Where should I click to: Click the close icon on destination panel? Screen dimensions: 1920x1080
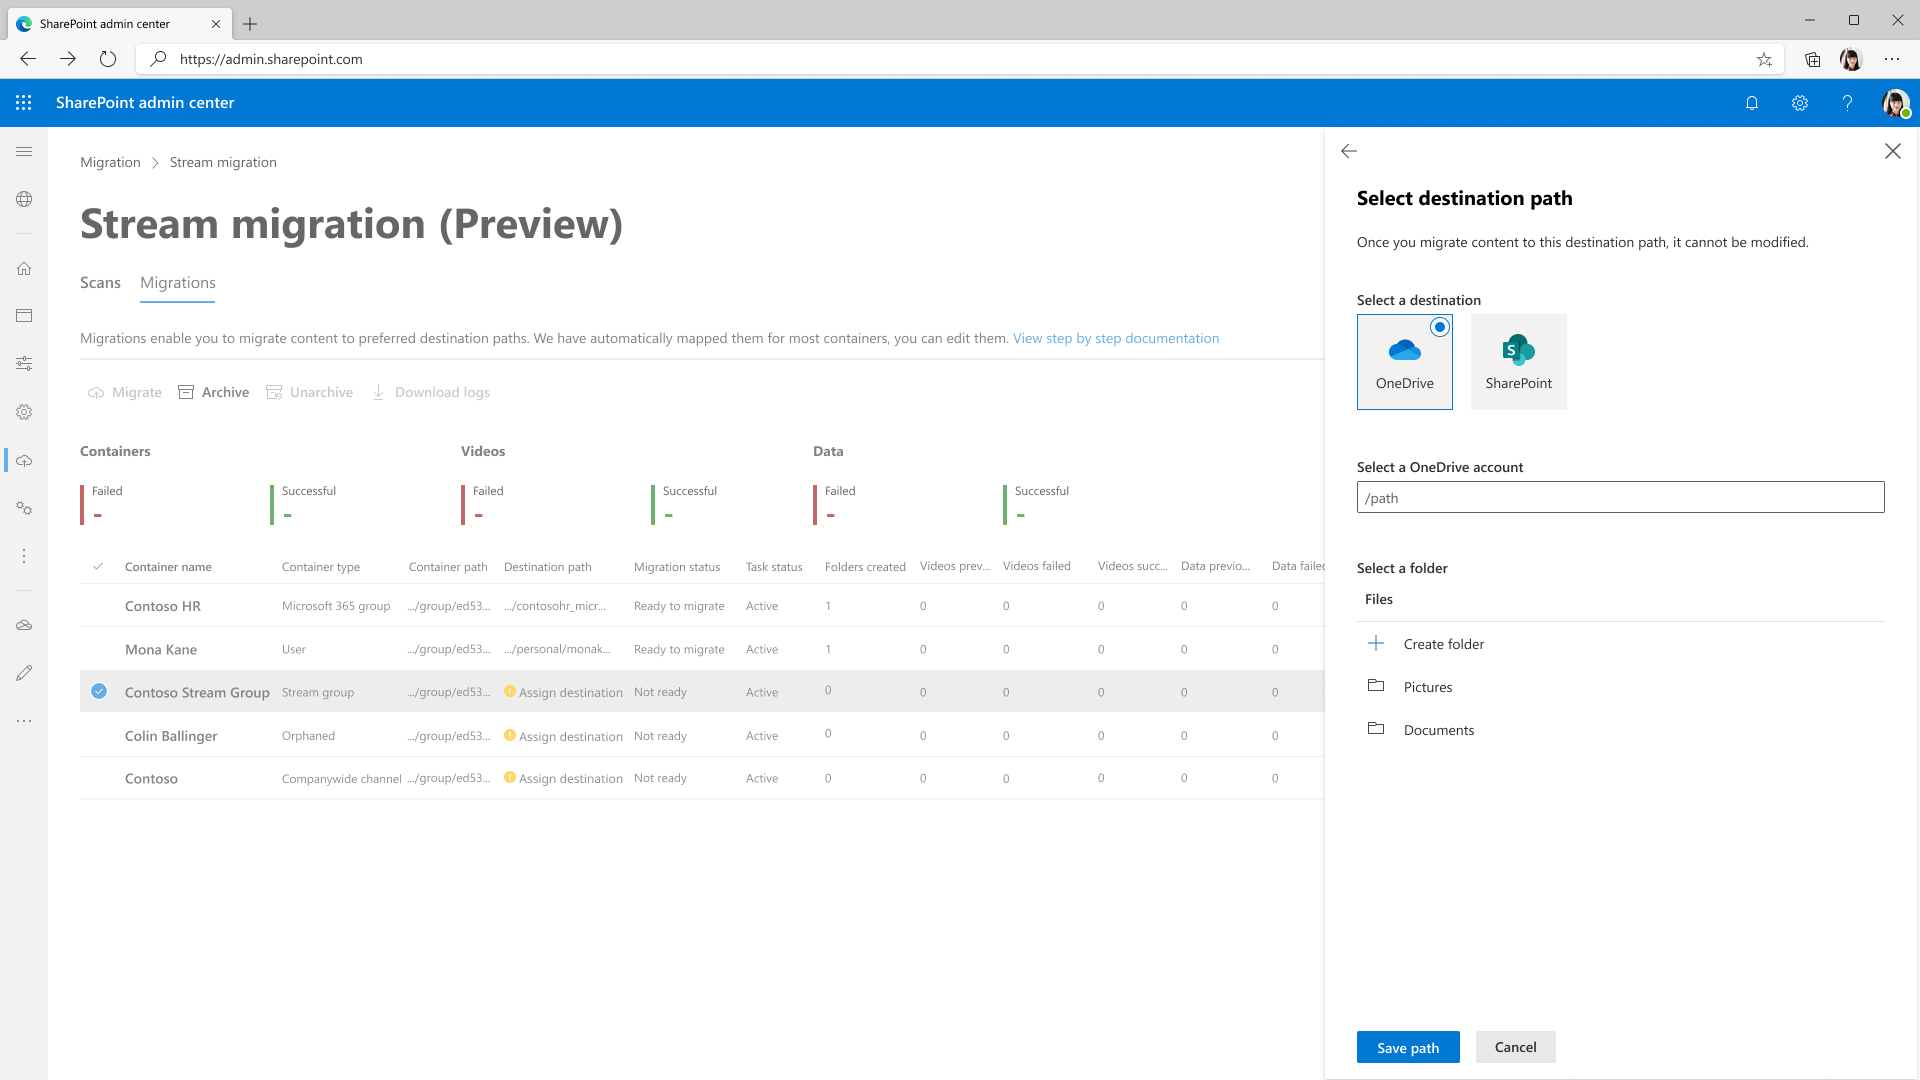(1892, 150)
